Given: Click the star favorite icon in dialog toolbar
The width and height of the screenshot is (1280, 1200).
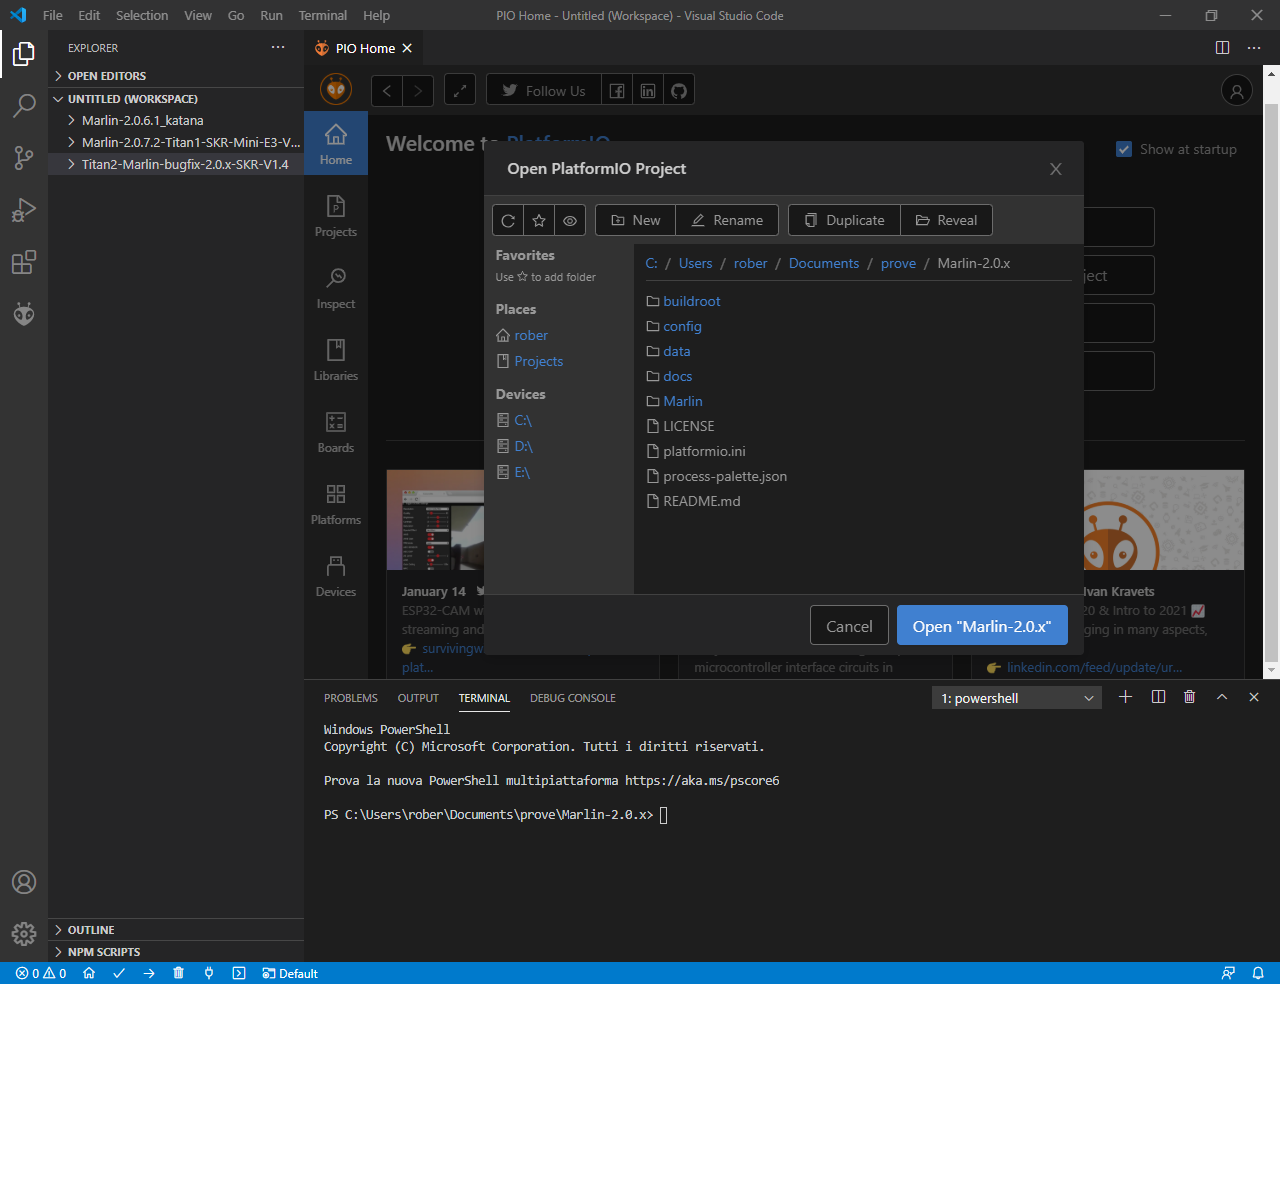Looking at the screenshot, I should tap(539, 220).
